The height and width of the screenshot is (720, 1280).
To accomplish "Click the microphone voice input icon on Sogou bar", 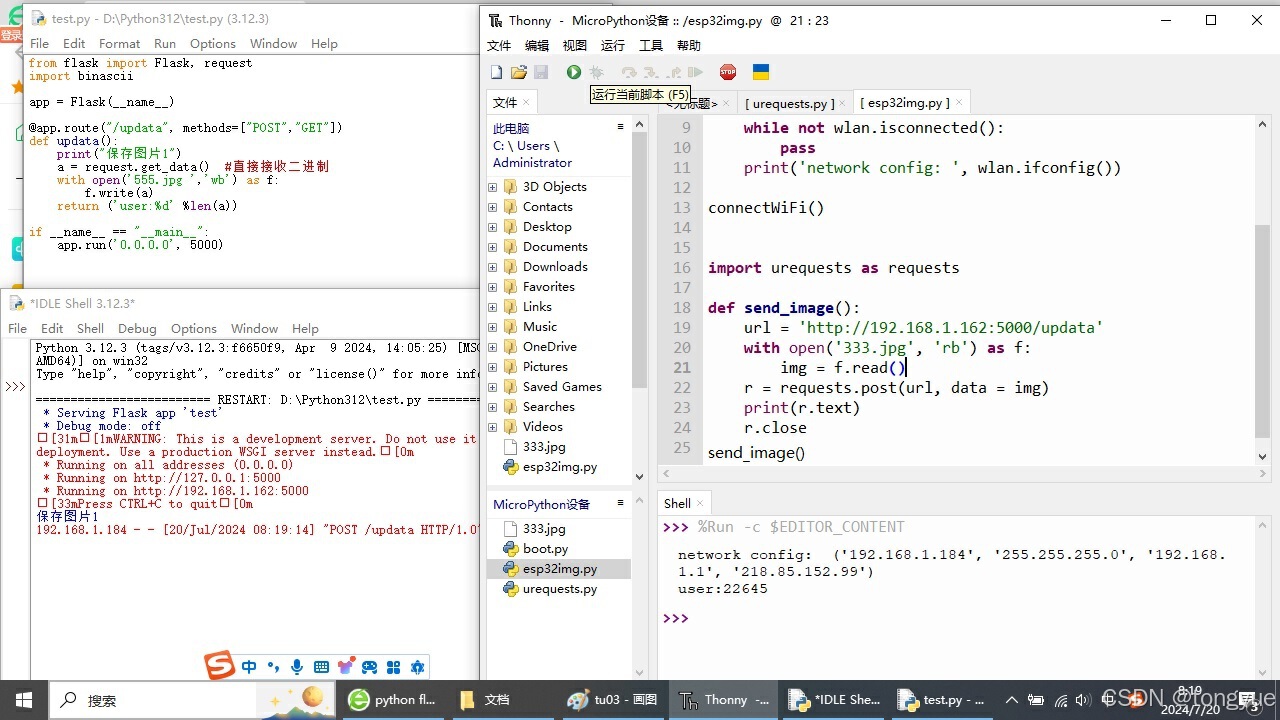I will click(x=297, y=667).
